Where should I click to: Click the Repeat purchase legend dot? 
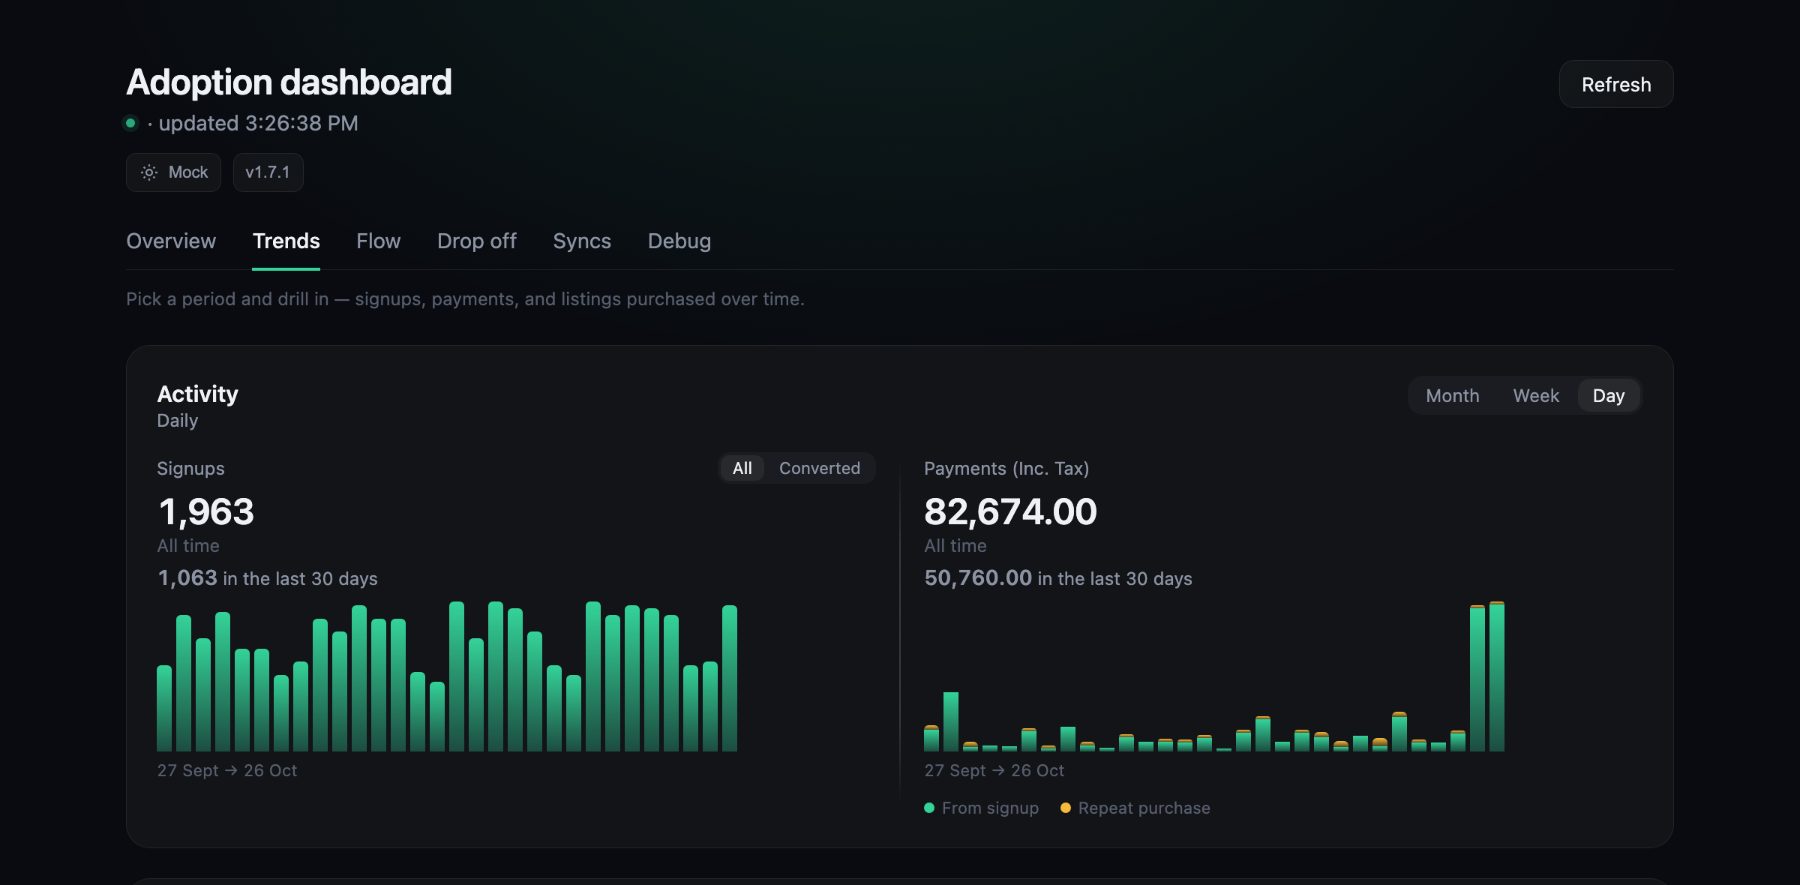point(1065,808)
